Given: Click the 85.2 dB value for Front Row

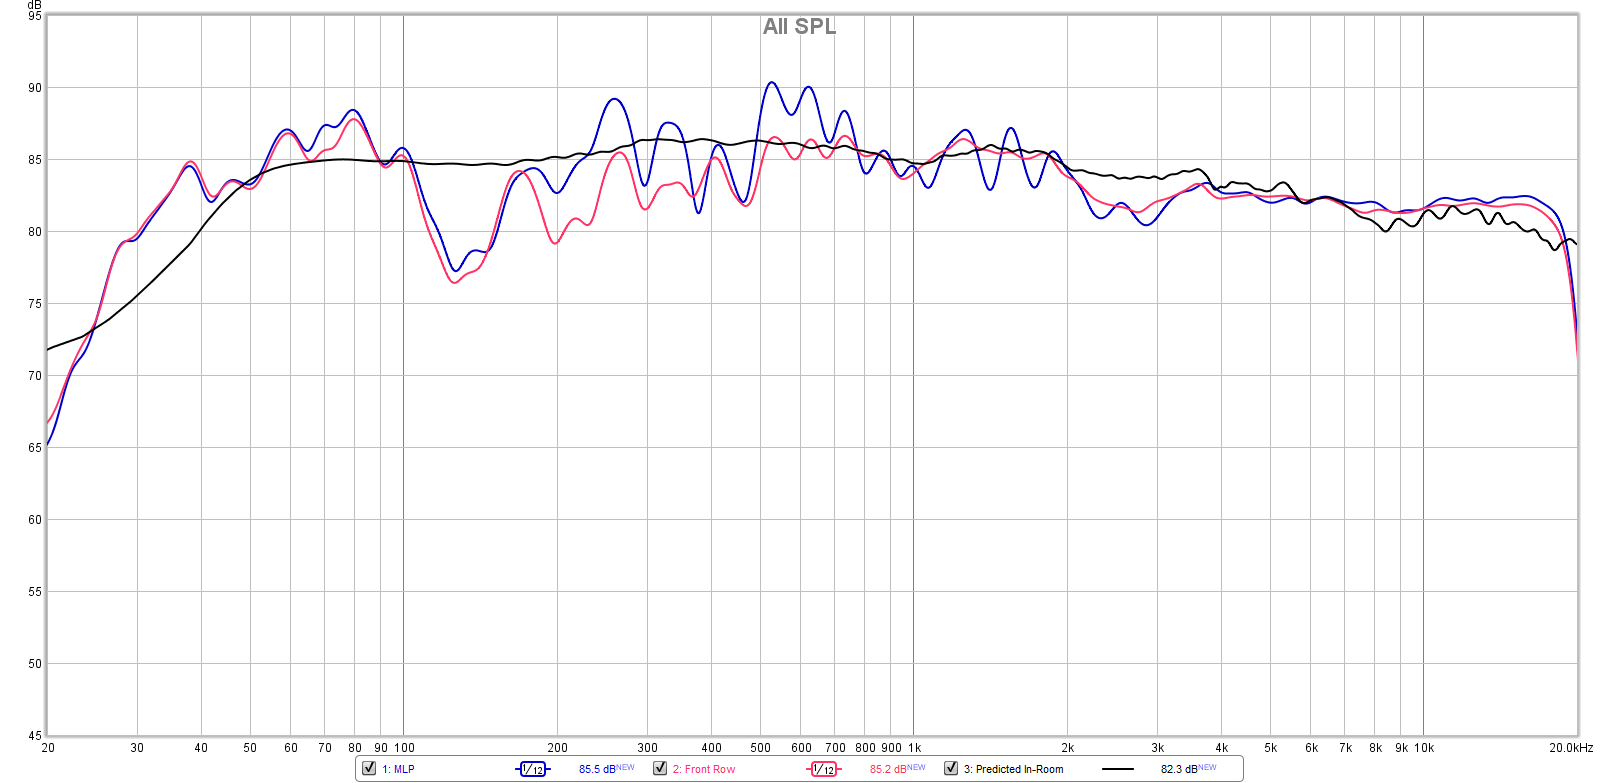Looking at the screenshot, I should [x=888, y=769].
